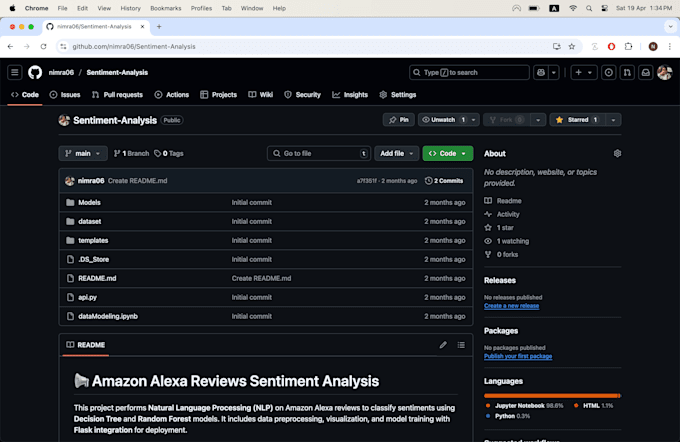Reload the page in Chrome
Screen dimensions: 680x442
tap(43, 46)
